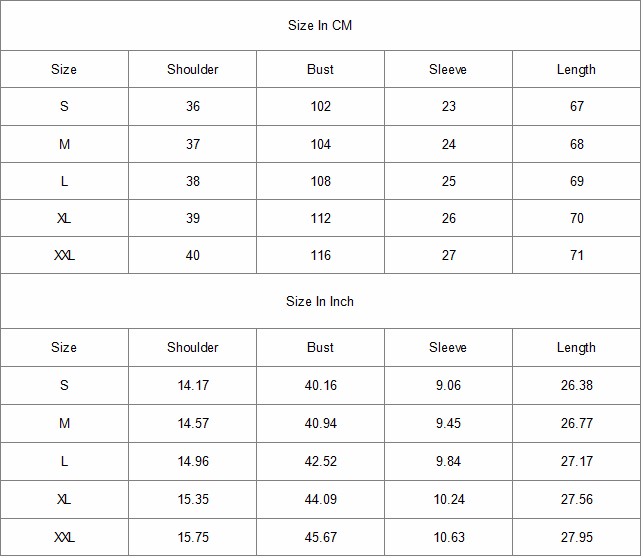
Task: Click the shoulder value 36 cell
Action: [193, 107]
